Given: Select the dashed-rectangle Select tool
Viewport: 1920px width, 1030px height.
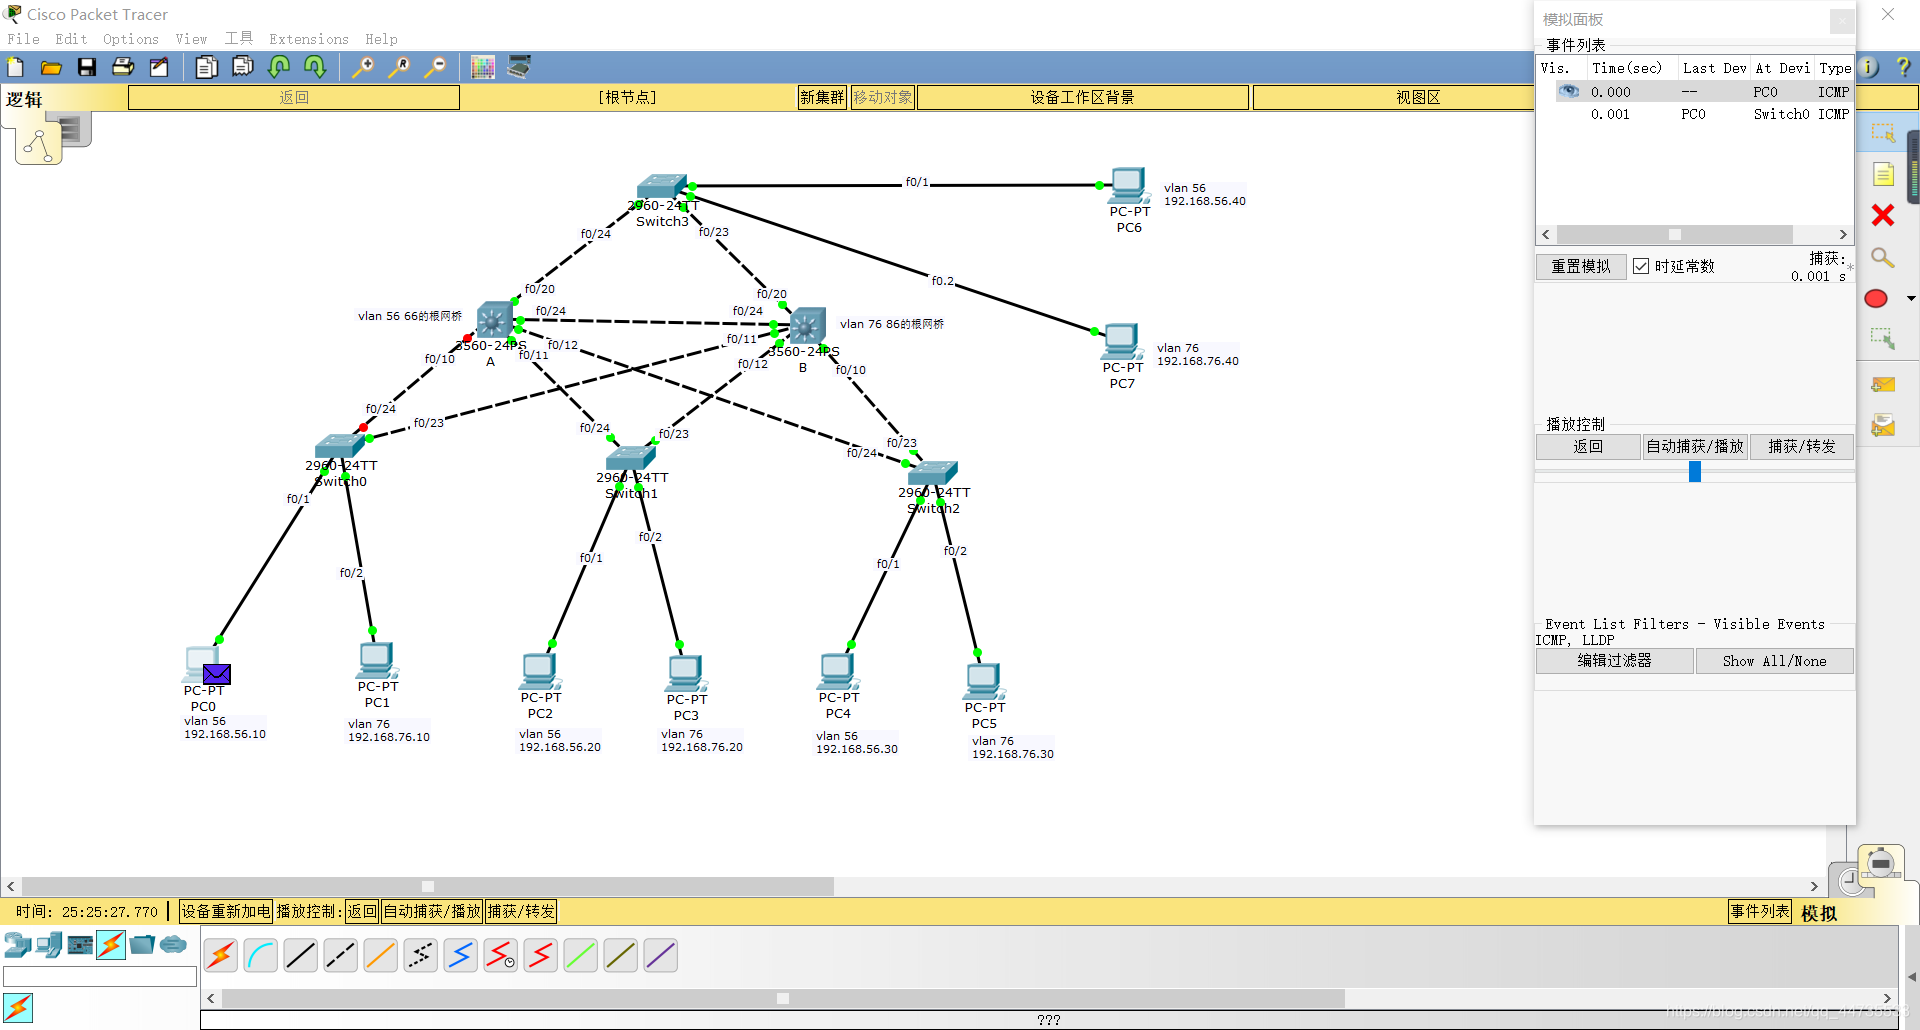Looking at the screenshot, I should tap(1884, 132).
